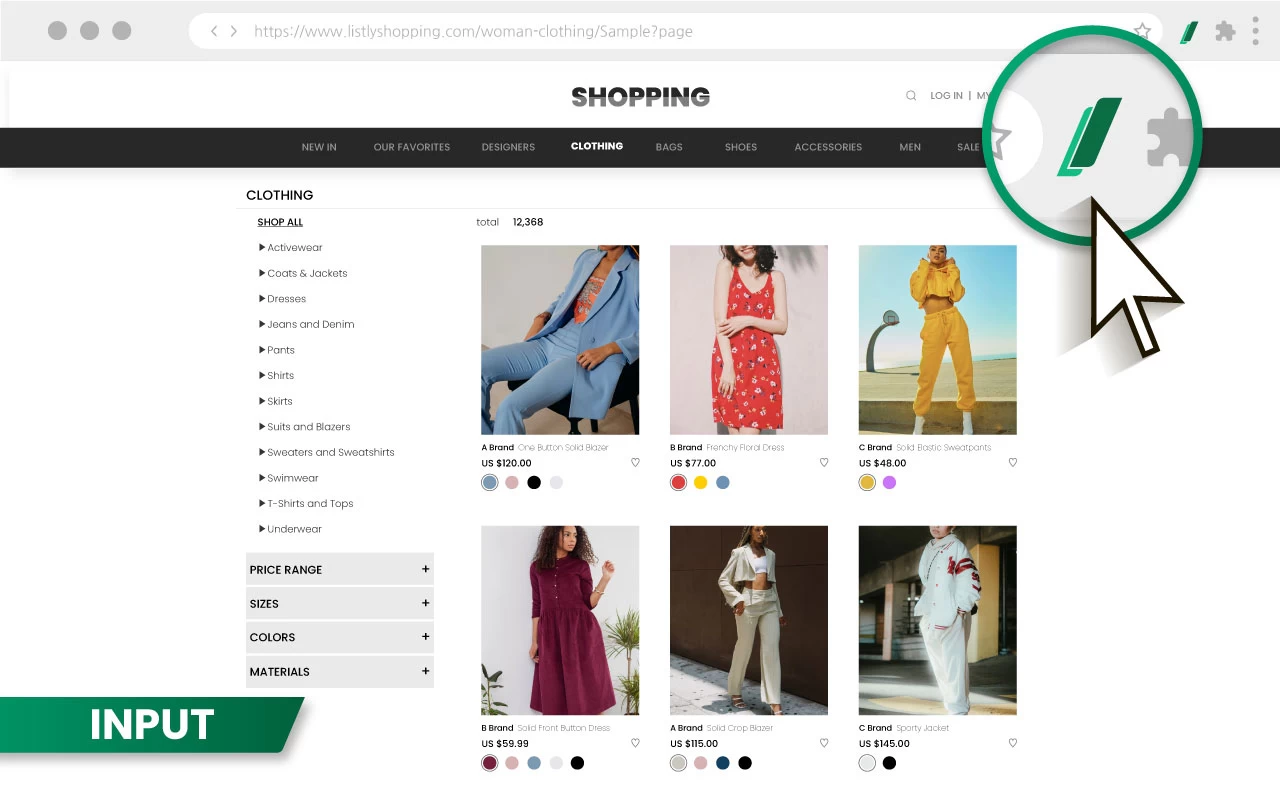1280x800 pixels.
Task: Open the browser extensions puzzle icon
Action: (x=1225, y=31)
